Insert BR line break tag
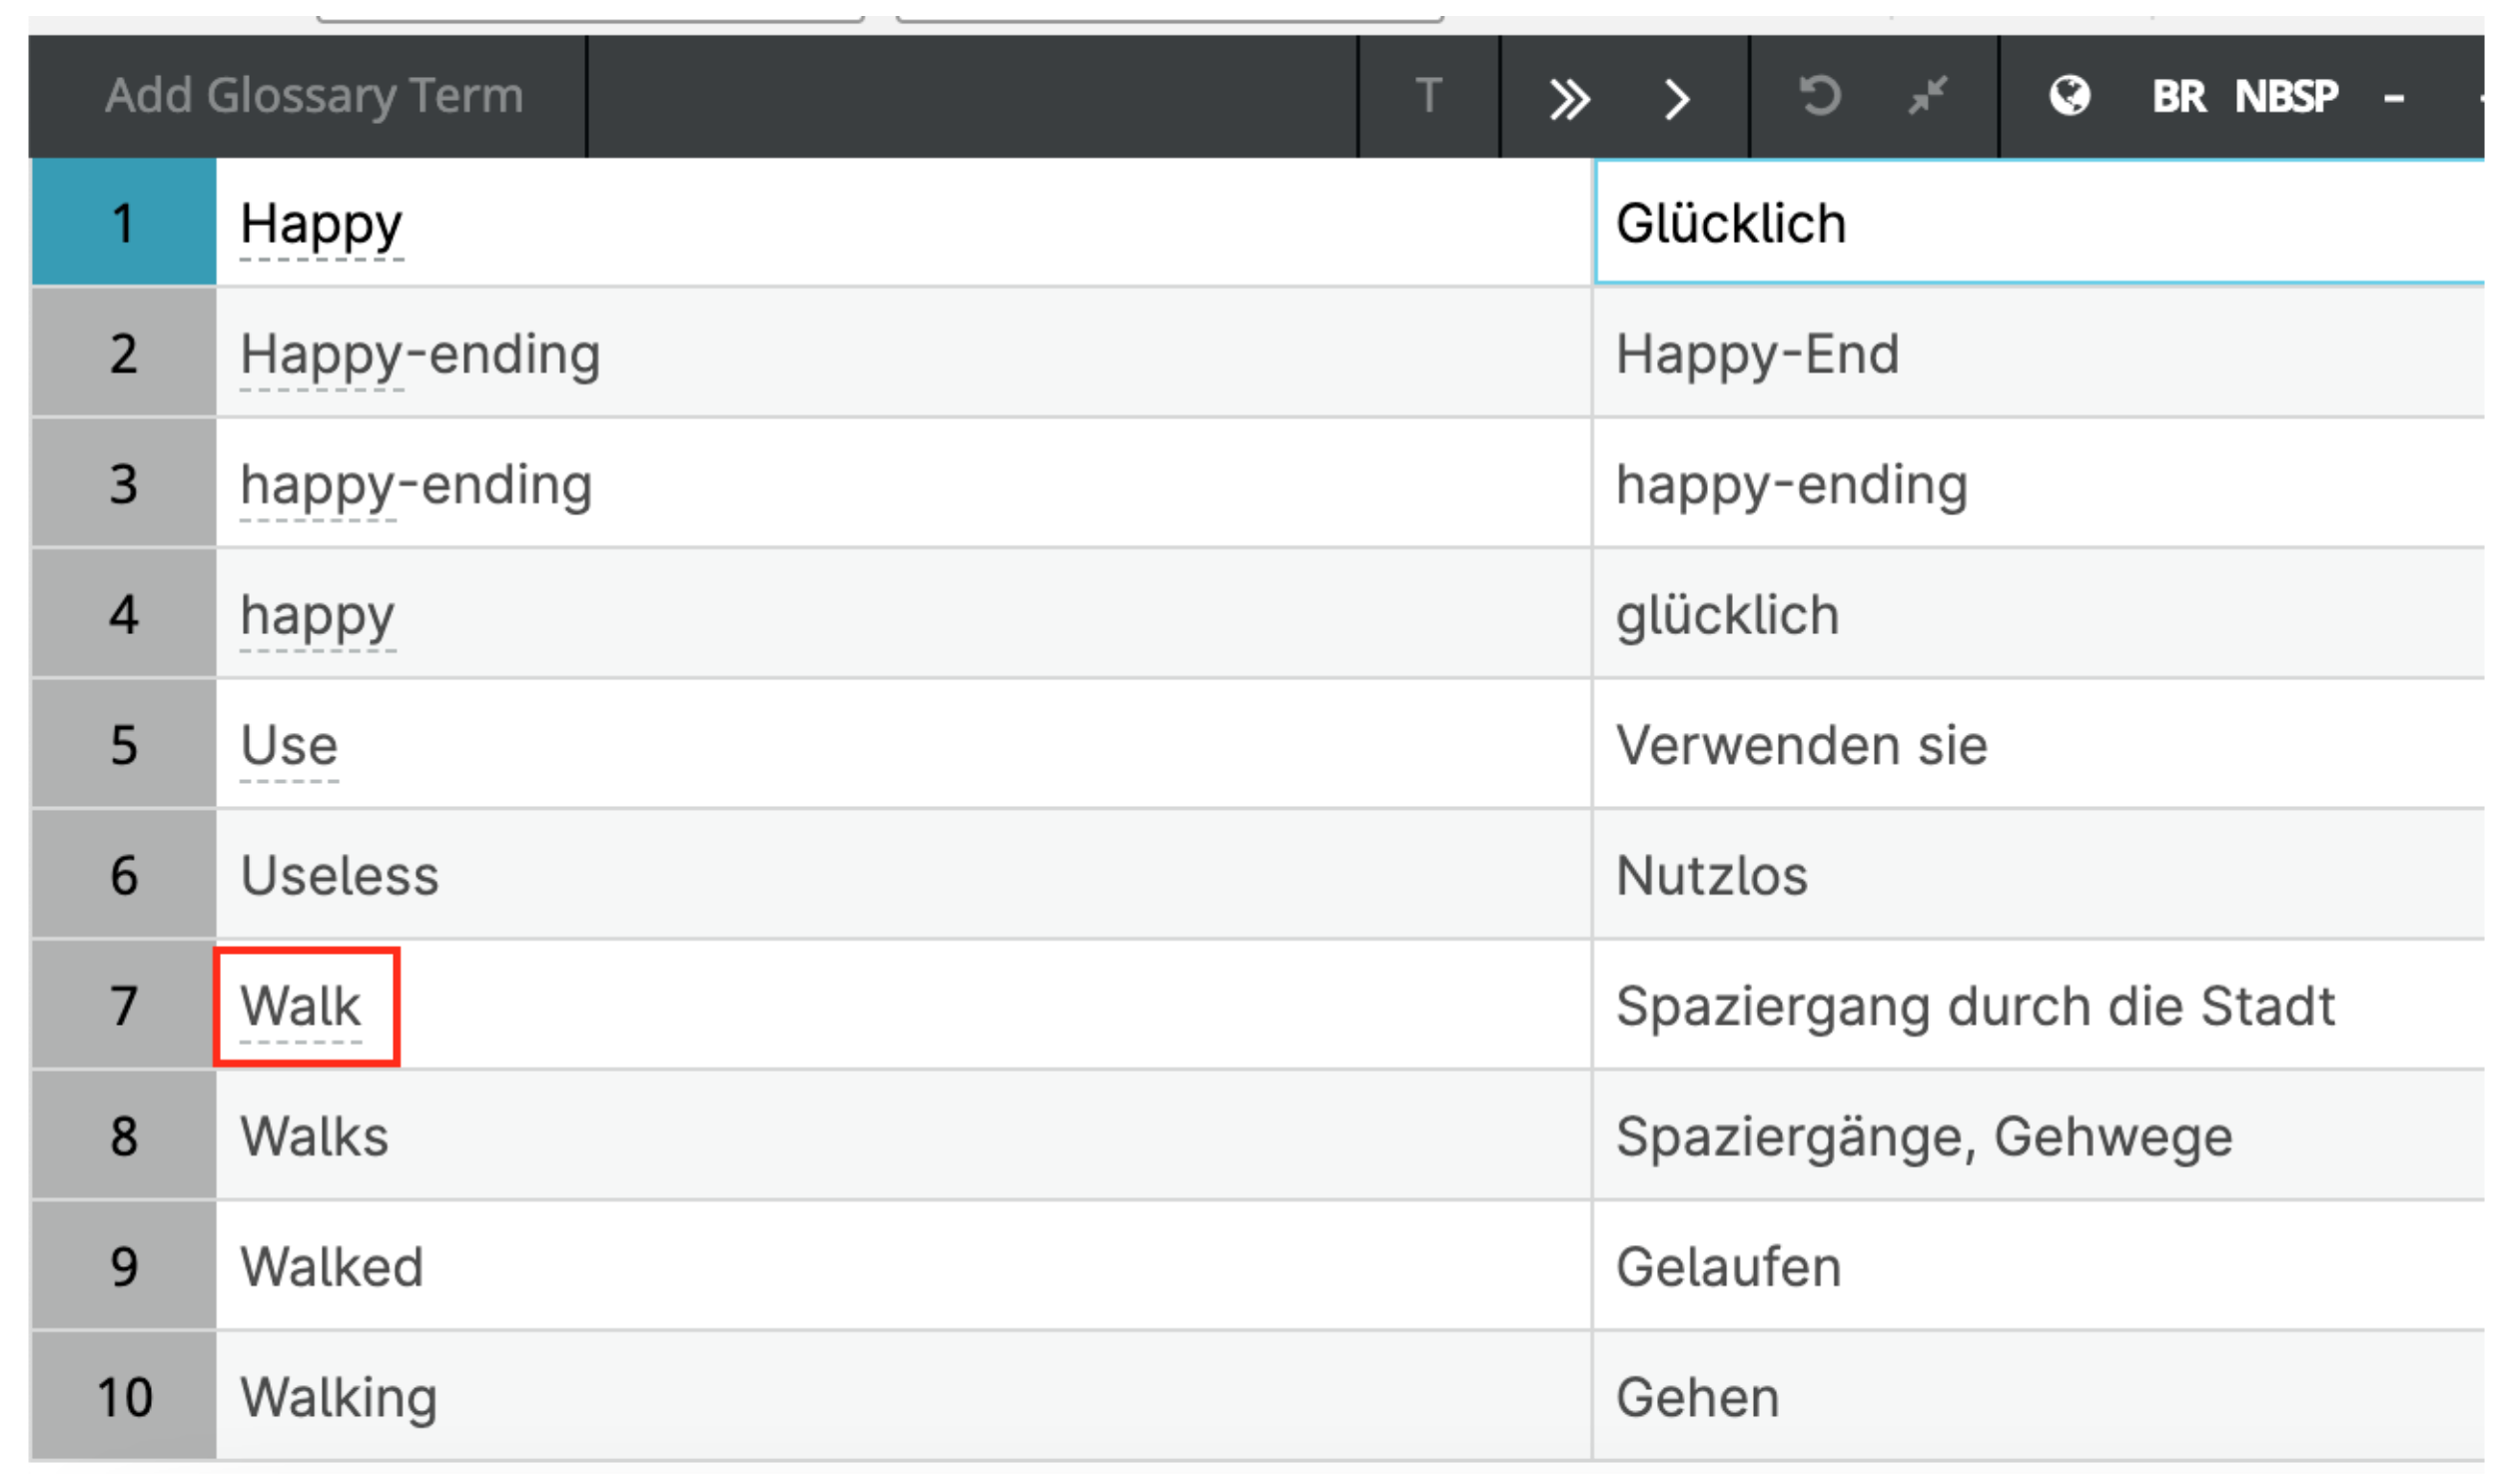The height and width of the screenshot is (1484, 2515). [x=2178, y=97]
